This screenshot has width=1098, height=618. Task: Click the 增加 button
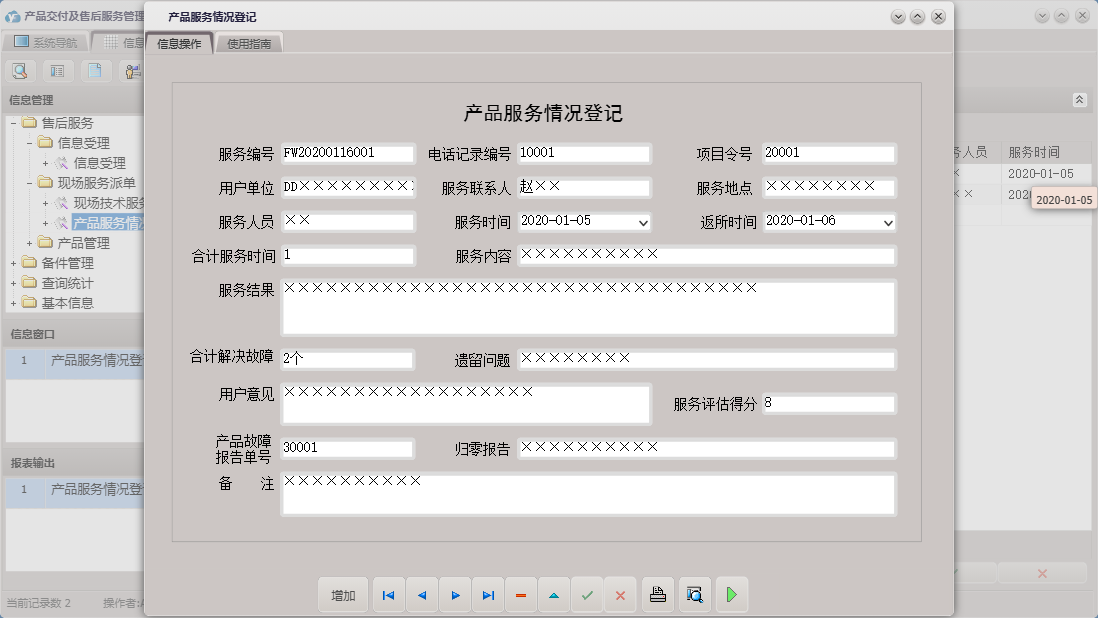pyautogui.click(x=343, y=595)
